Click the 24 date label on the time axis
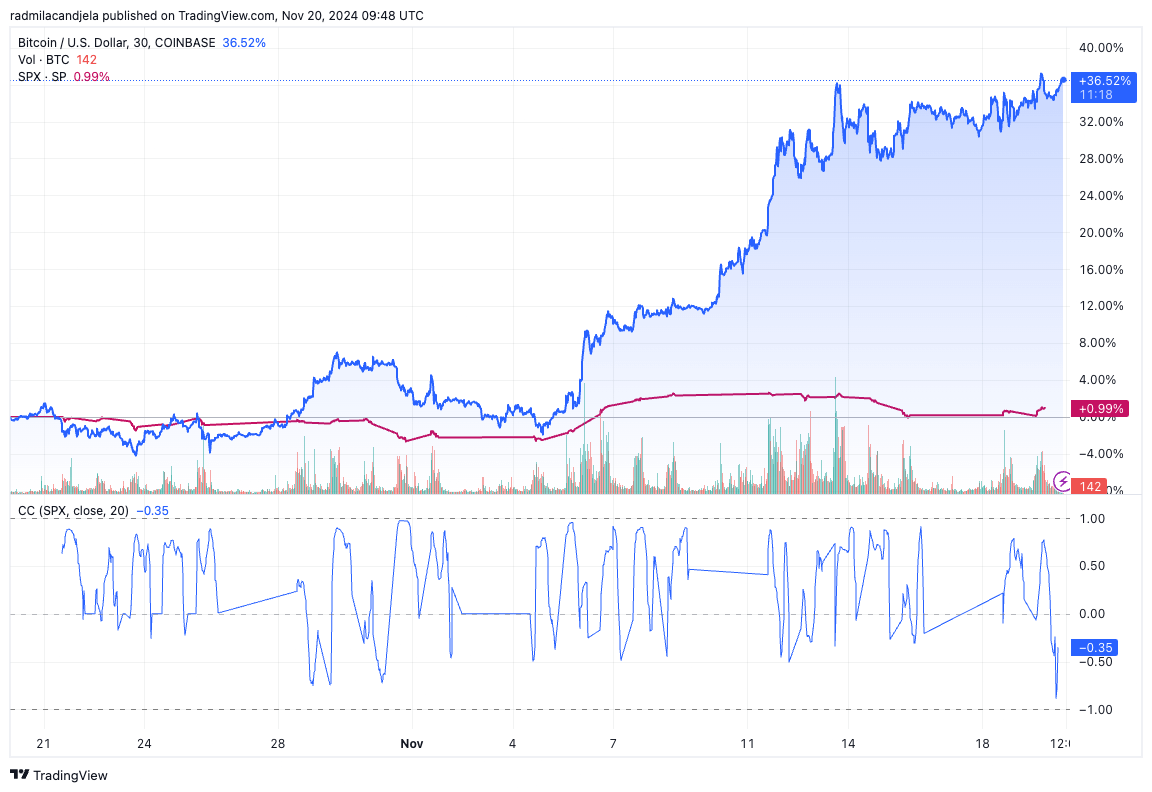 pos(144,744)
